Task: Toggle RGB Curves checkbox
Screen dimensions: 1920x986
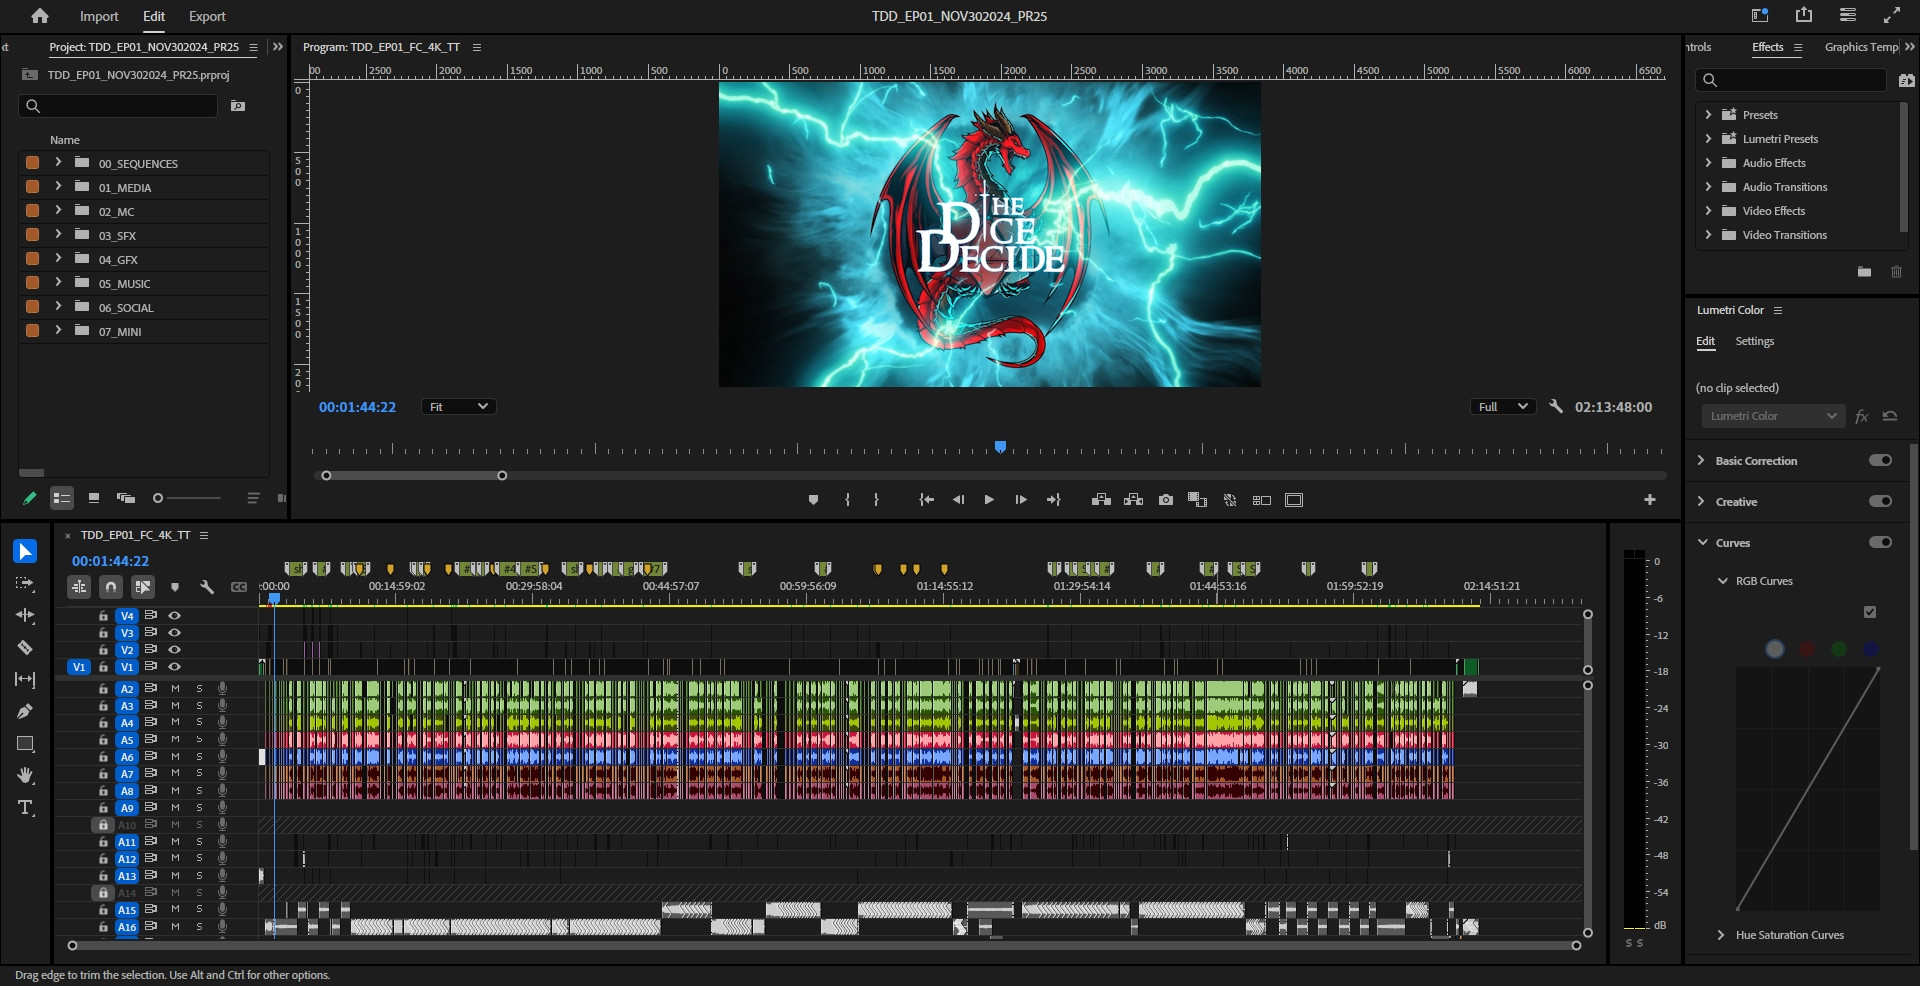Action: pos(1870,612)
